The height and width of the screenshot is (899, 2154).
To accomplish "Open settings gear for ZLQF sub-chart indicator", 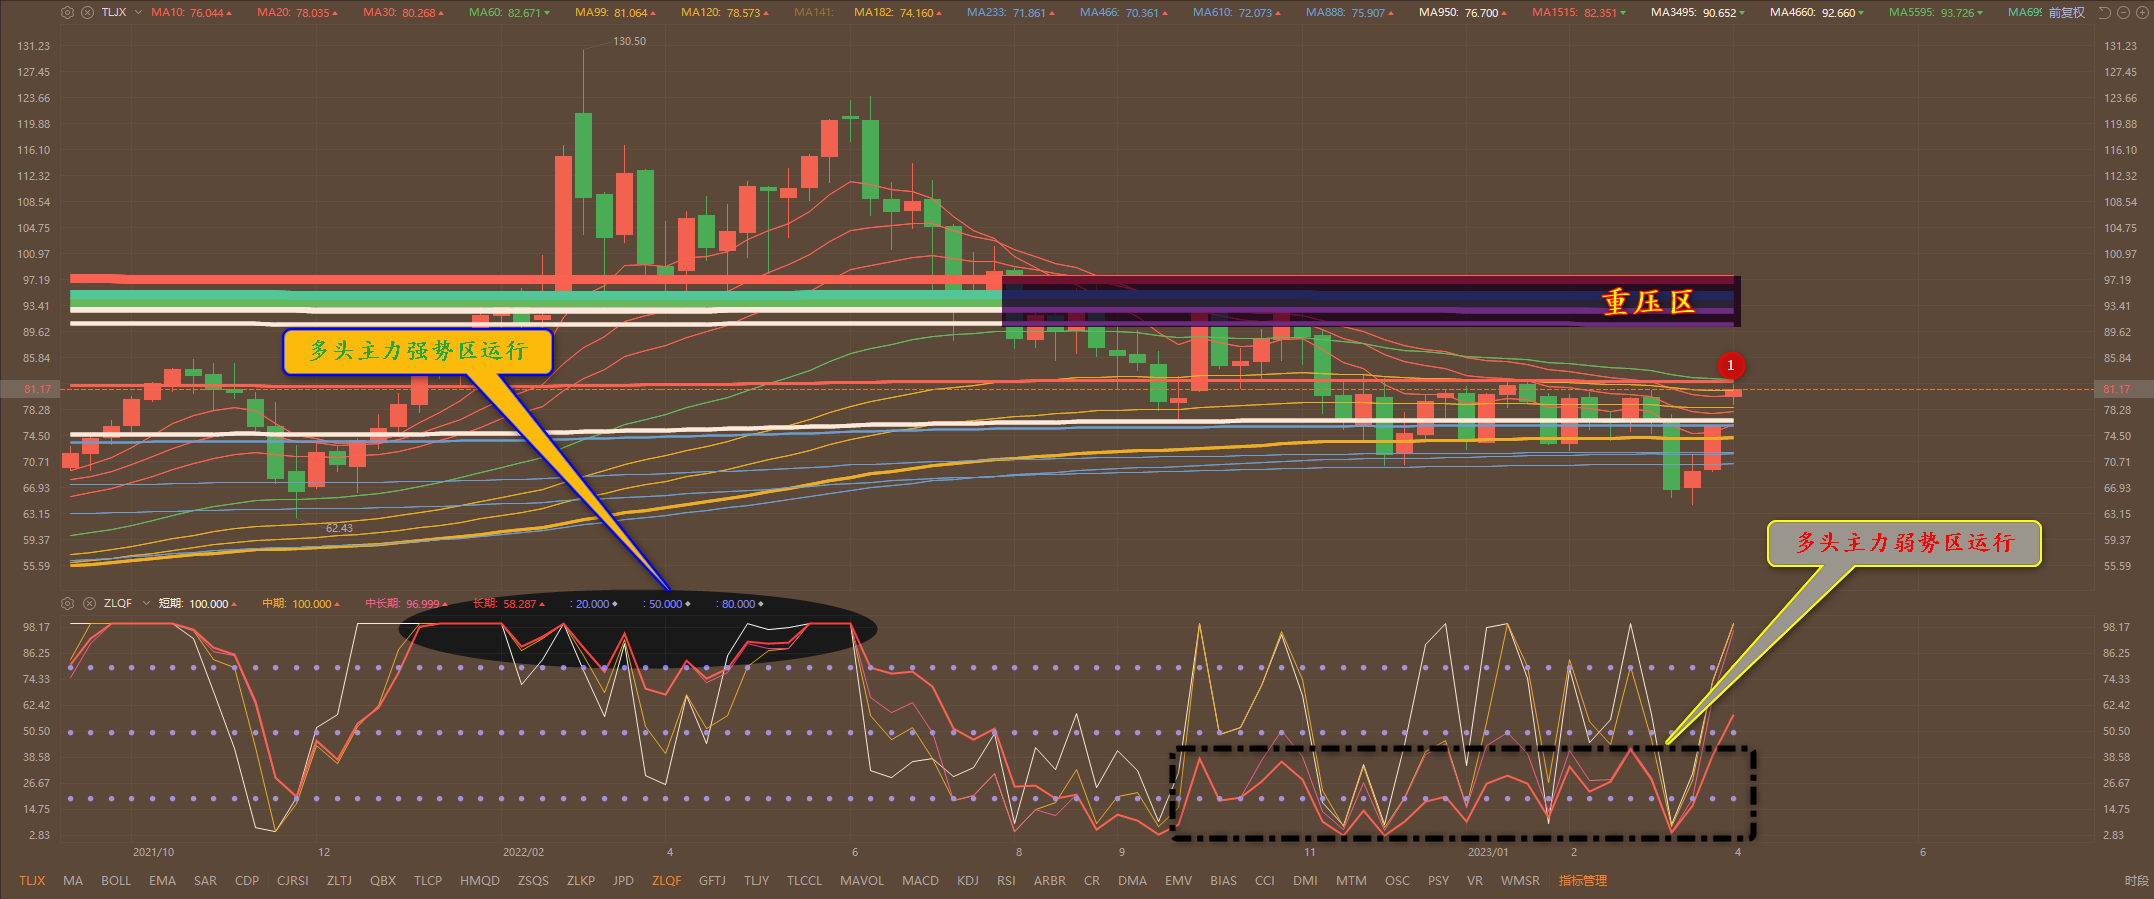I will pyautogui.click(x=67, y=604).
